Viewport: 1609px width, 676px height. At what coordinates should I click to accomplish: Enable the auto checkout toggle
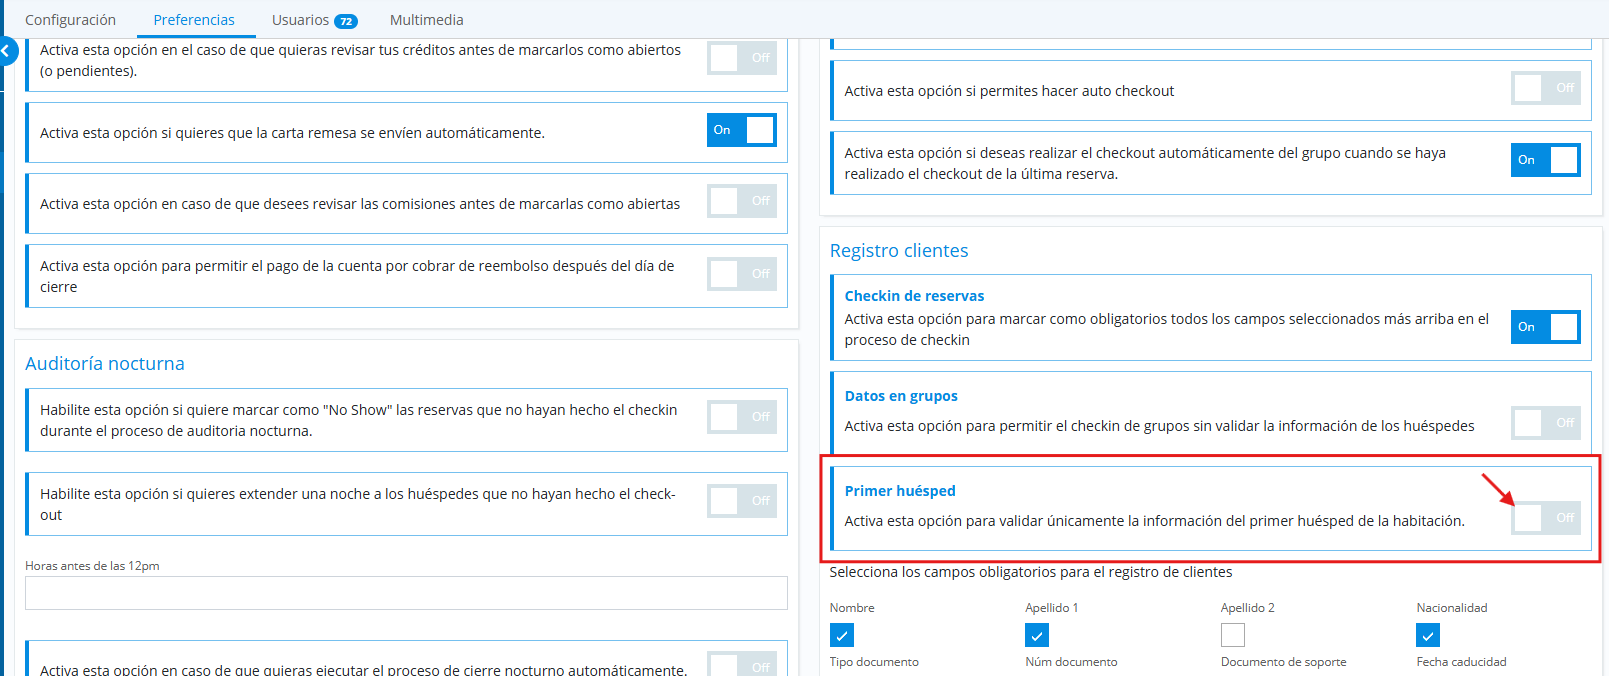pos(1546,88)
